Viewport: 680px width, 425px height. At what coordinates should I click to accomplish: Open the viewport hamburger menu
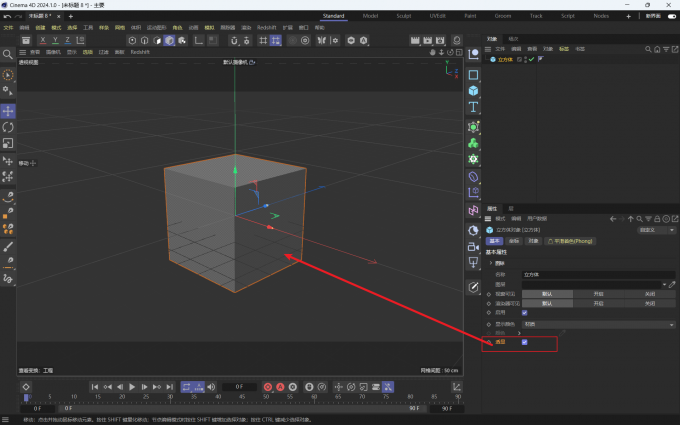coord(23,52)
